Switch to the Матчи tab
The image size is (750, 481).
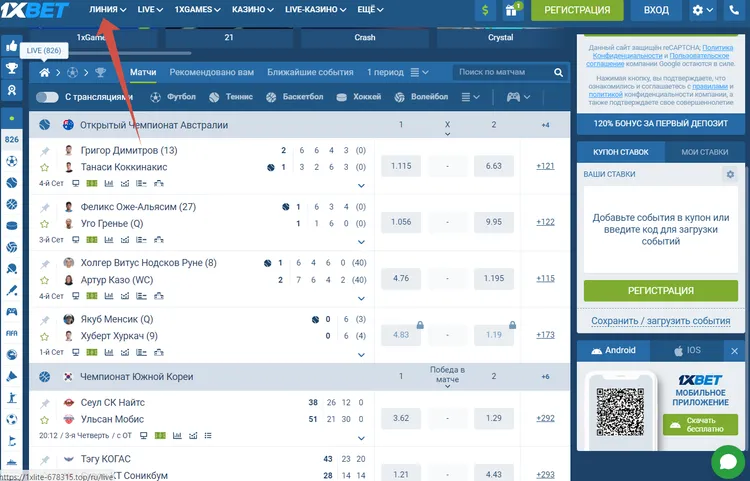pyautogui.click(x=143, y=72)
